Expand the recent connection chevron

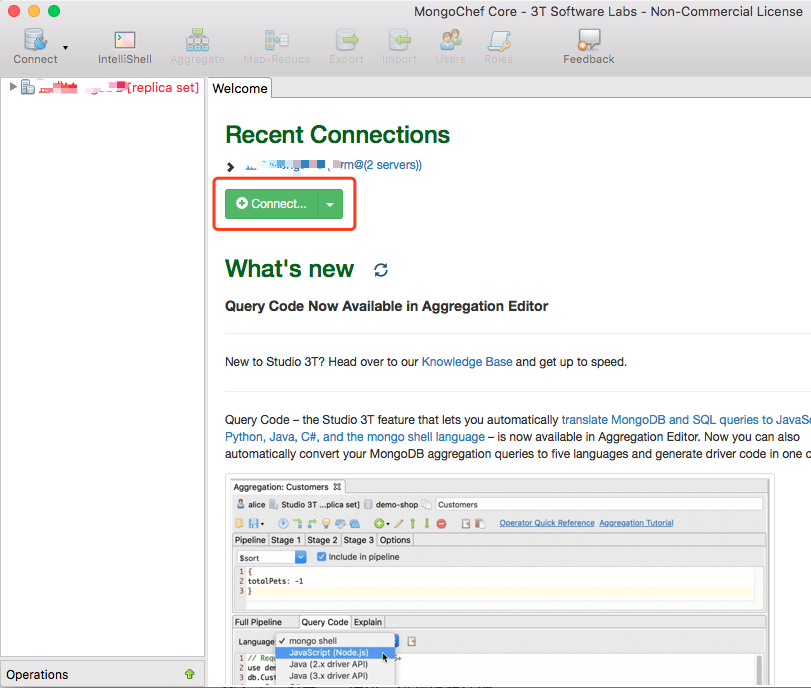tap(231, 167)
